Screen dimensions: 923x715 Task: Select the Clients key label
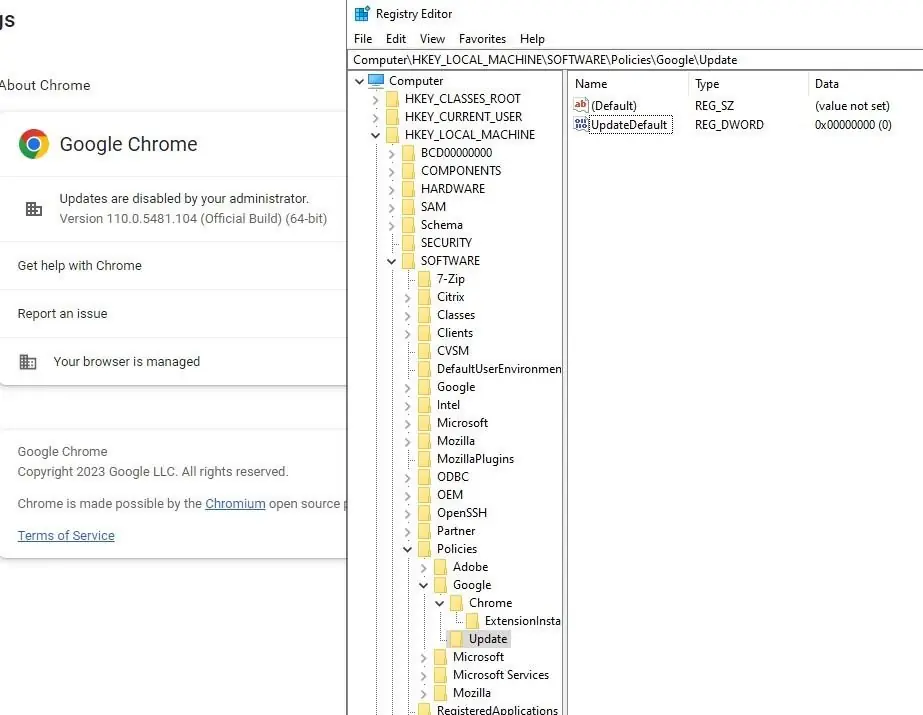(454, 333)
